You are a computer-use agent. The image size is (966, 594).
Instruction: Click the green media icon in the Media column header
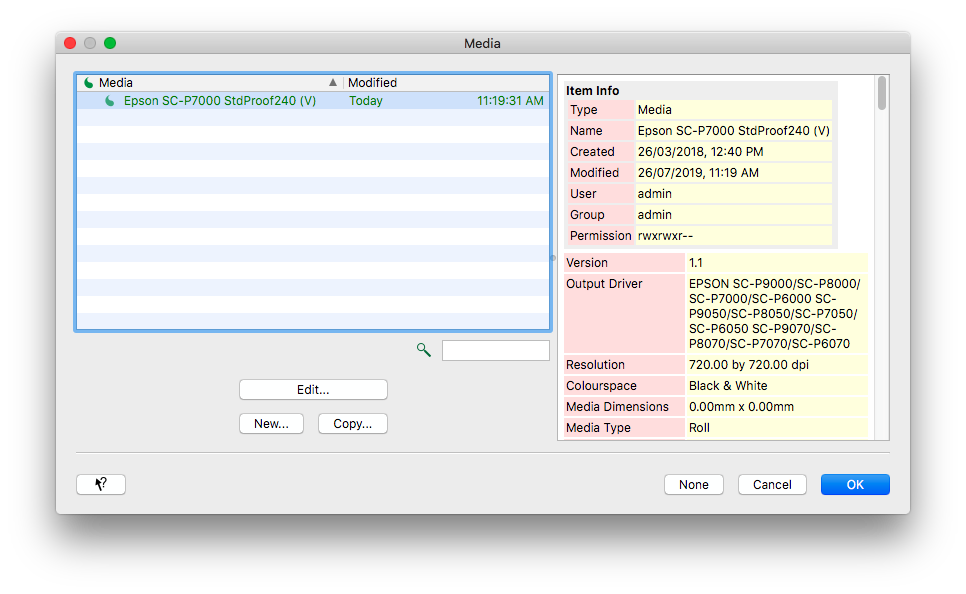tap(89, 83)
